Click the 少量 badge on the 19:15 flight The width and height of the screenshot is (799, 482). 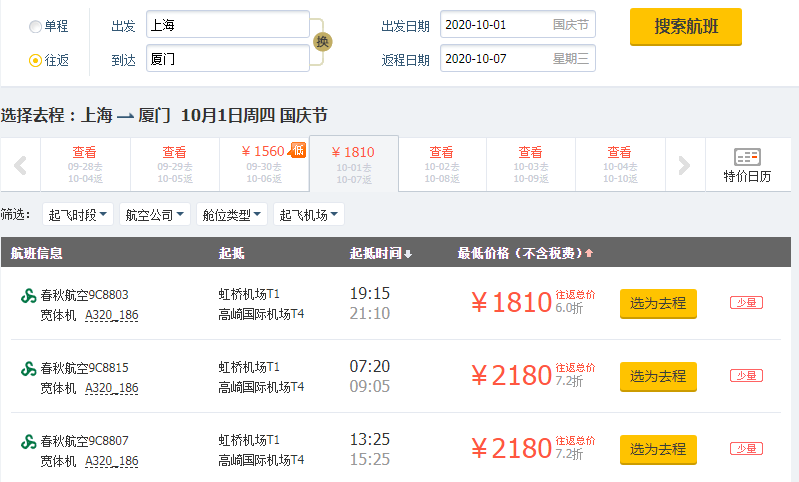pos(746,303)
